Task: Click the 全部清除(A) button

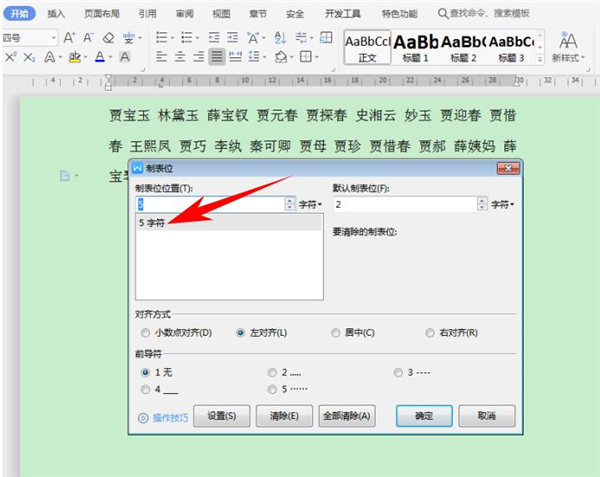Action: [347, 416]
